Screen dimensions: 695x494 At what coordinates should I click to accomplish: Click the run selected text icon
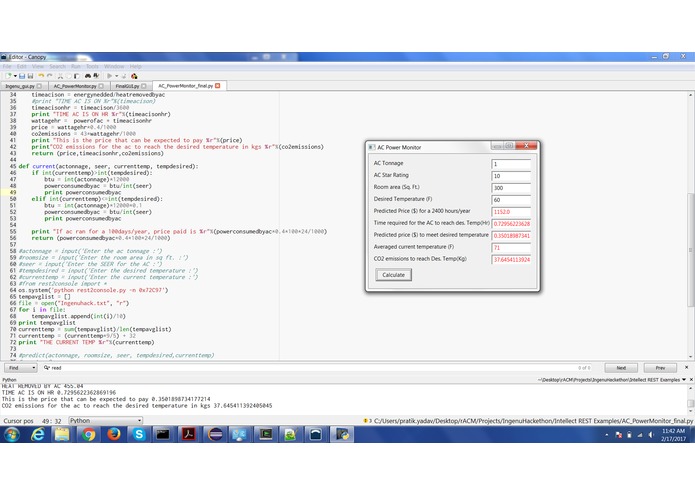tap(124, 76)
